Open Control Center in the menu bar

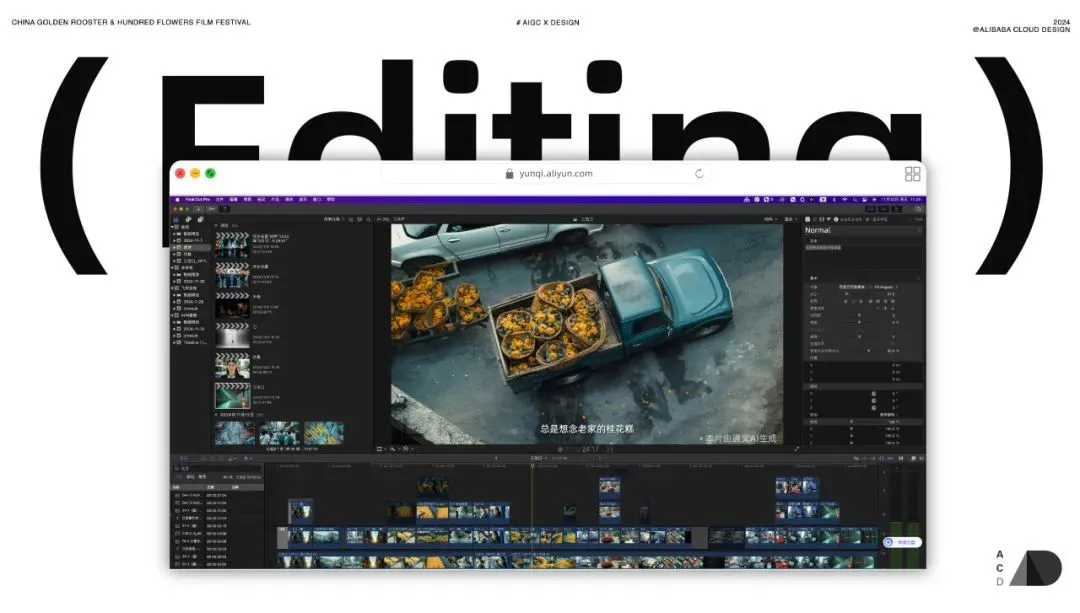pyautogui.click(x=864, y=200)
